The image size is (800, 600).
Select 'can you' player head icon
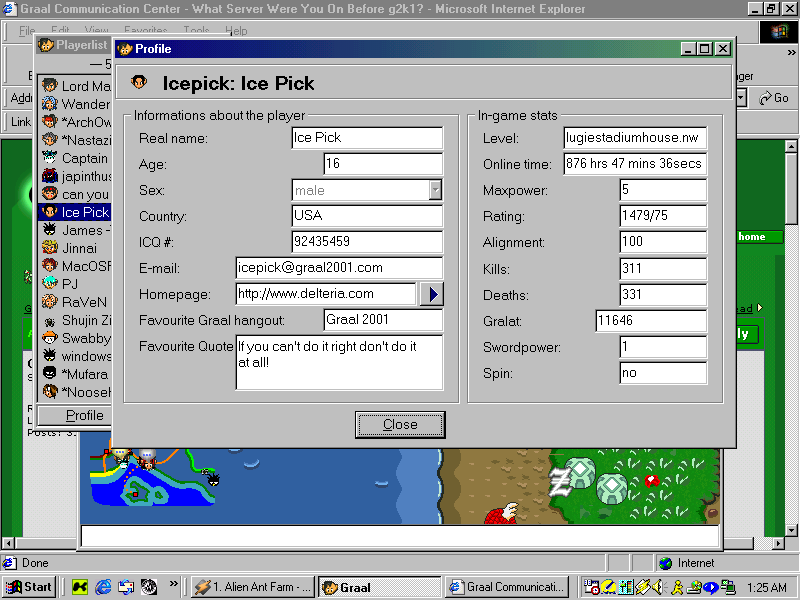(49, 193)
